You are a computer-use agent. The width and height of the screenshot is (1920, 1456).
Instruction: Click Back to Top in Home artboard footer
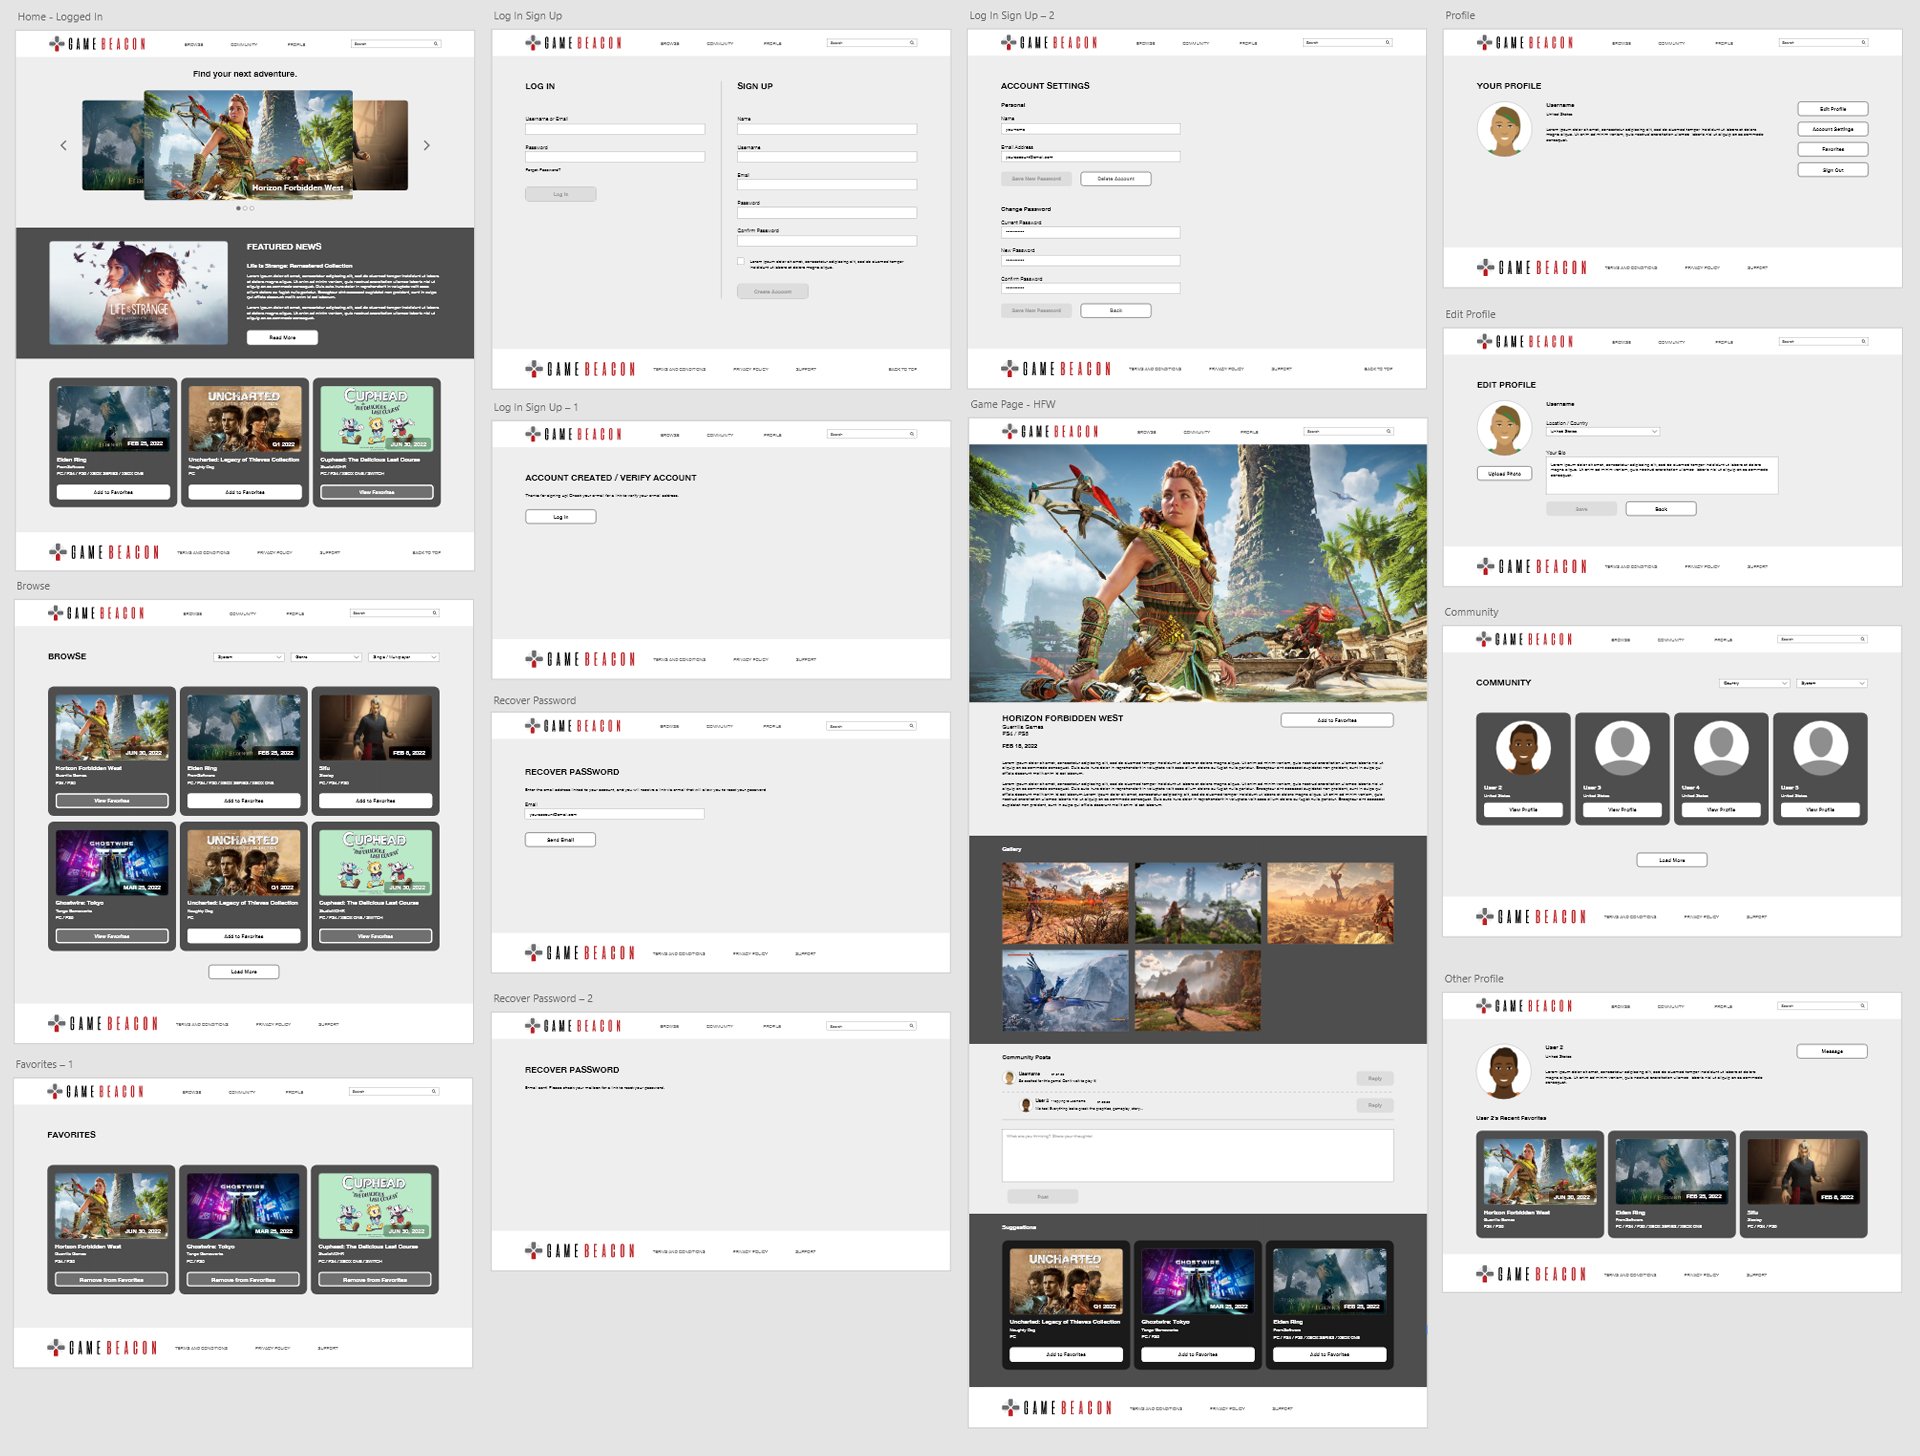coord(427,553)
